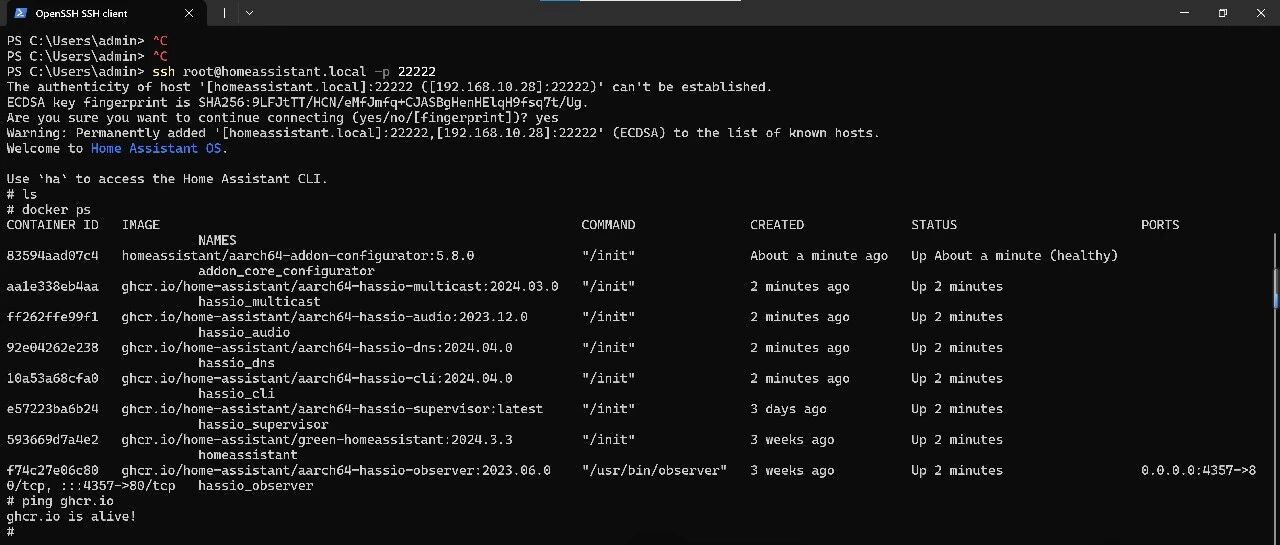Click the NAMES column header
1280x545 pixels.
point(217,240)
